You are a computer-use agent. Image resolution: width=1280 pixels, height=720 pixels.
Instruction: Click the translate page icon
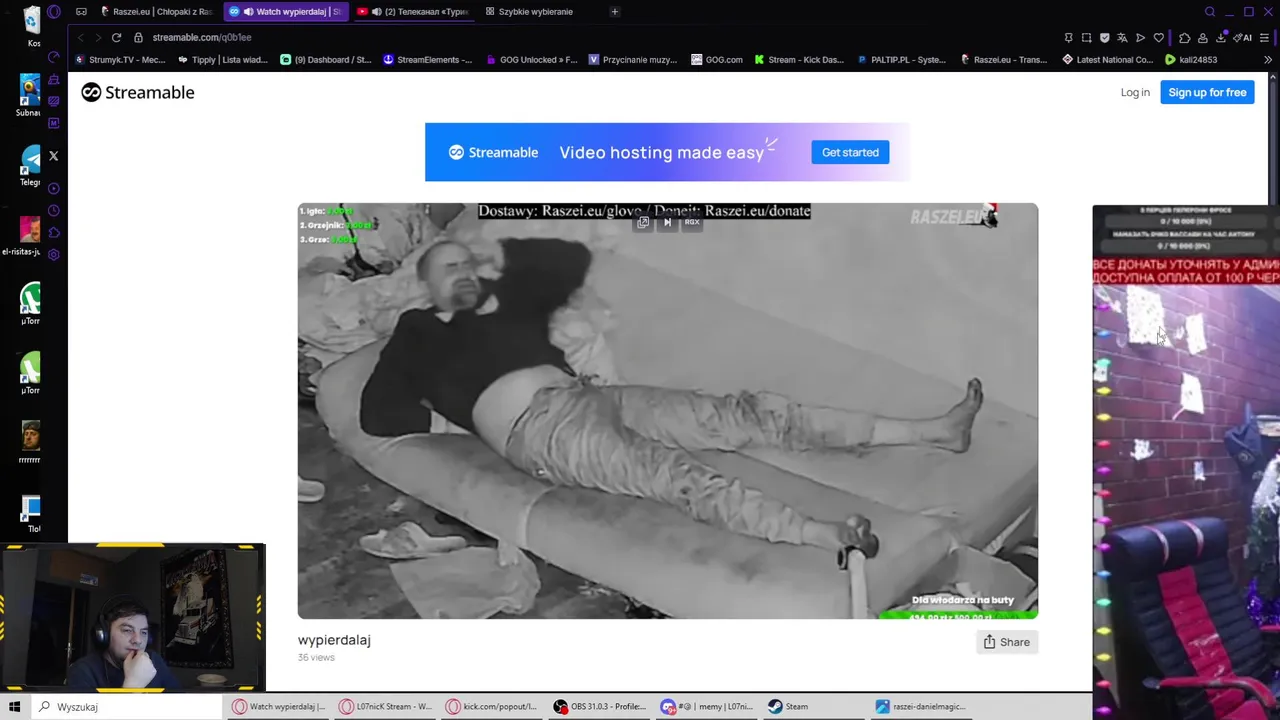(x=1122, y=37)
